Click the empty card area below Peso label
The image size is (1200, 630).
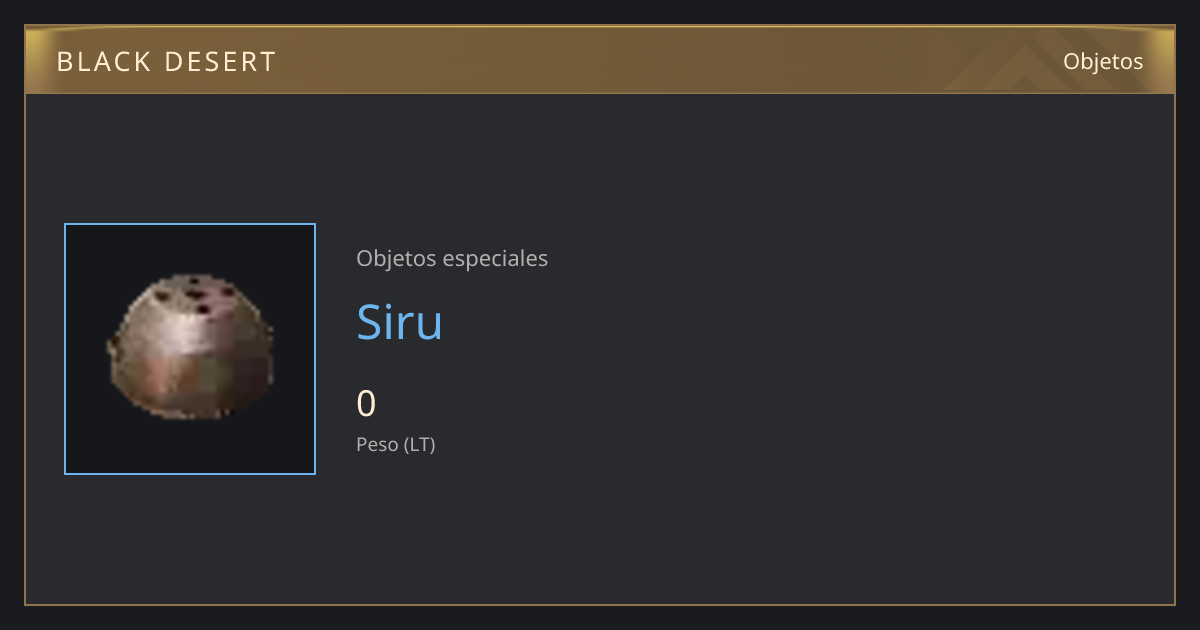[x=600, y=530]
